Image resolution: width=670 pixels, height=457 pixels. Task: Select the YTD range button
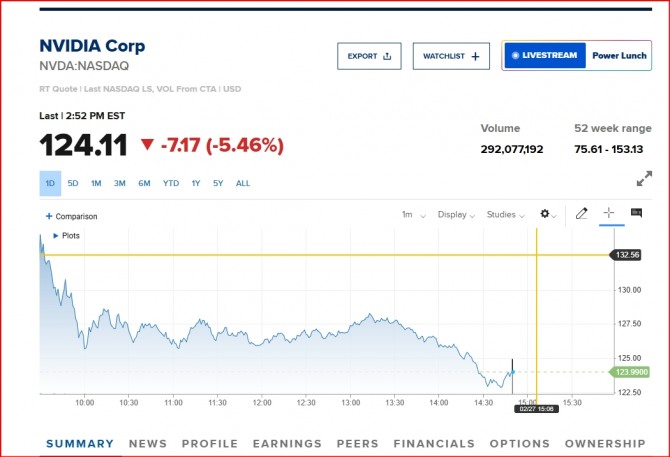171,183
